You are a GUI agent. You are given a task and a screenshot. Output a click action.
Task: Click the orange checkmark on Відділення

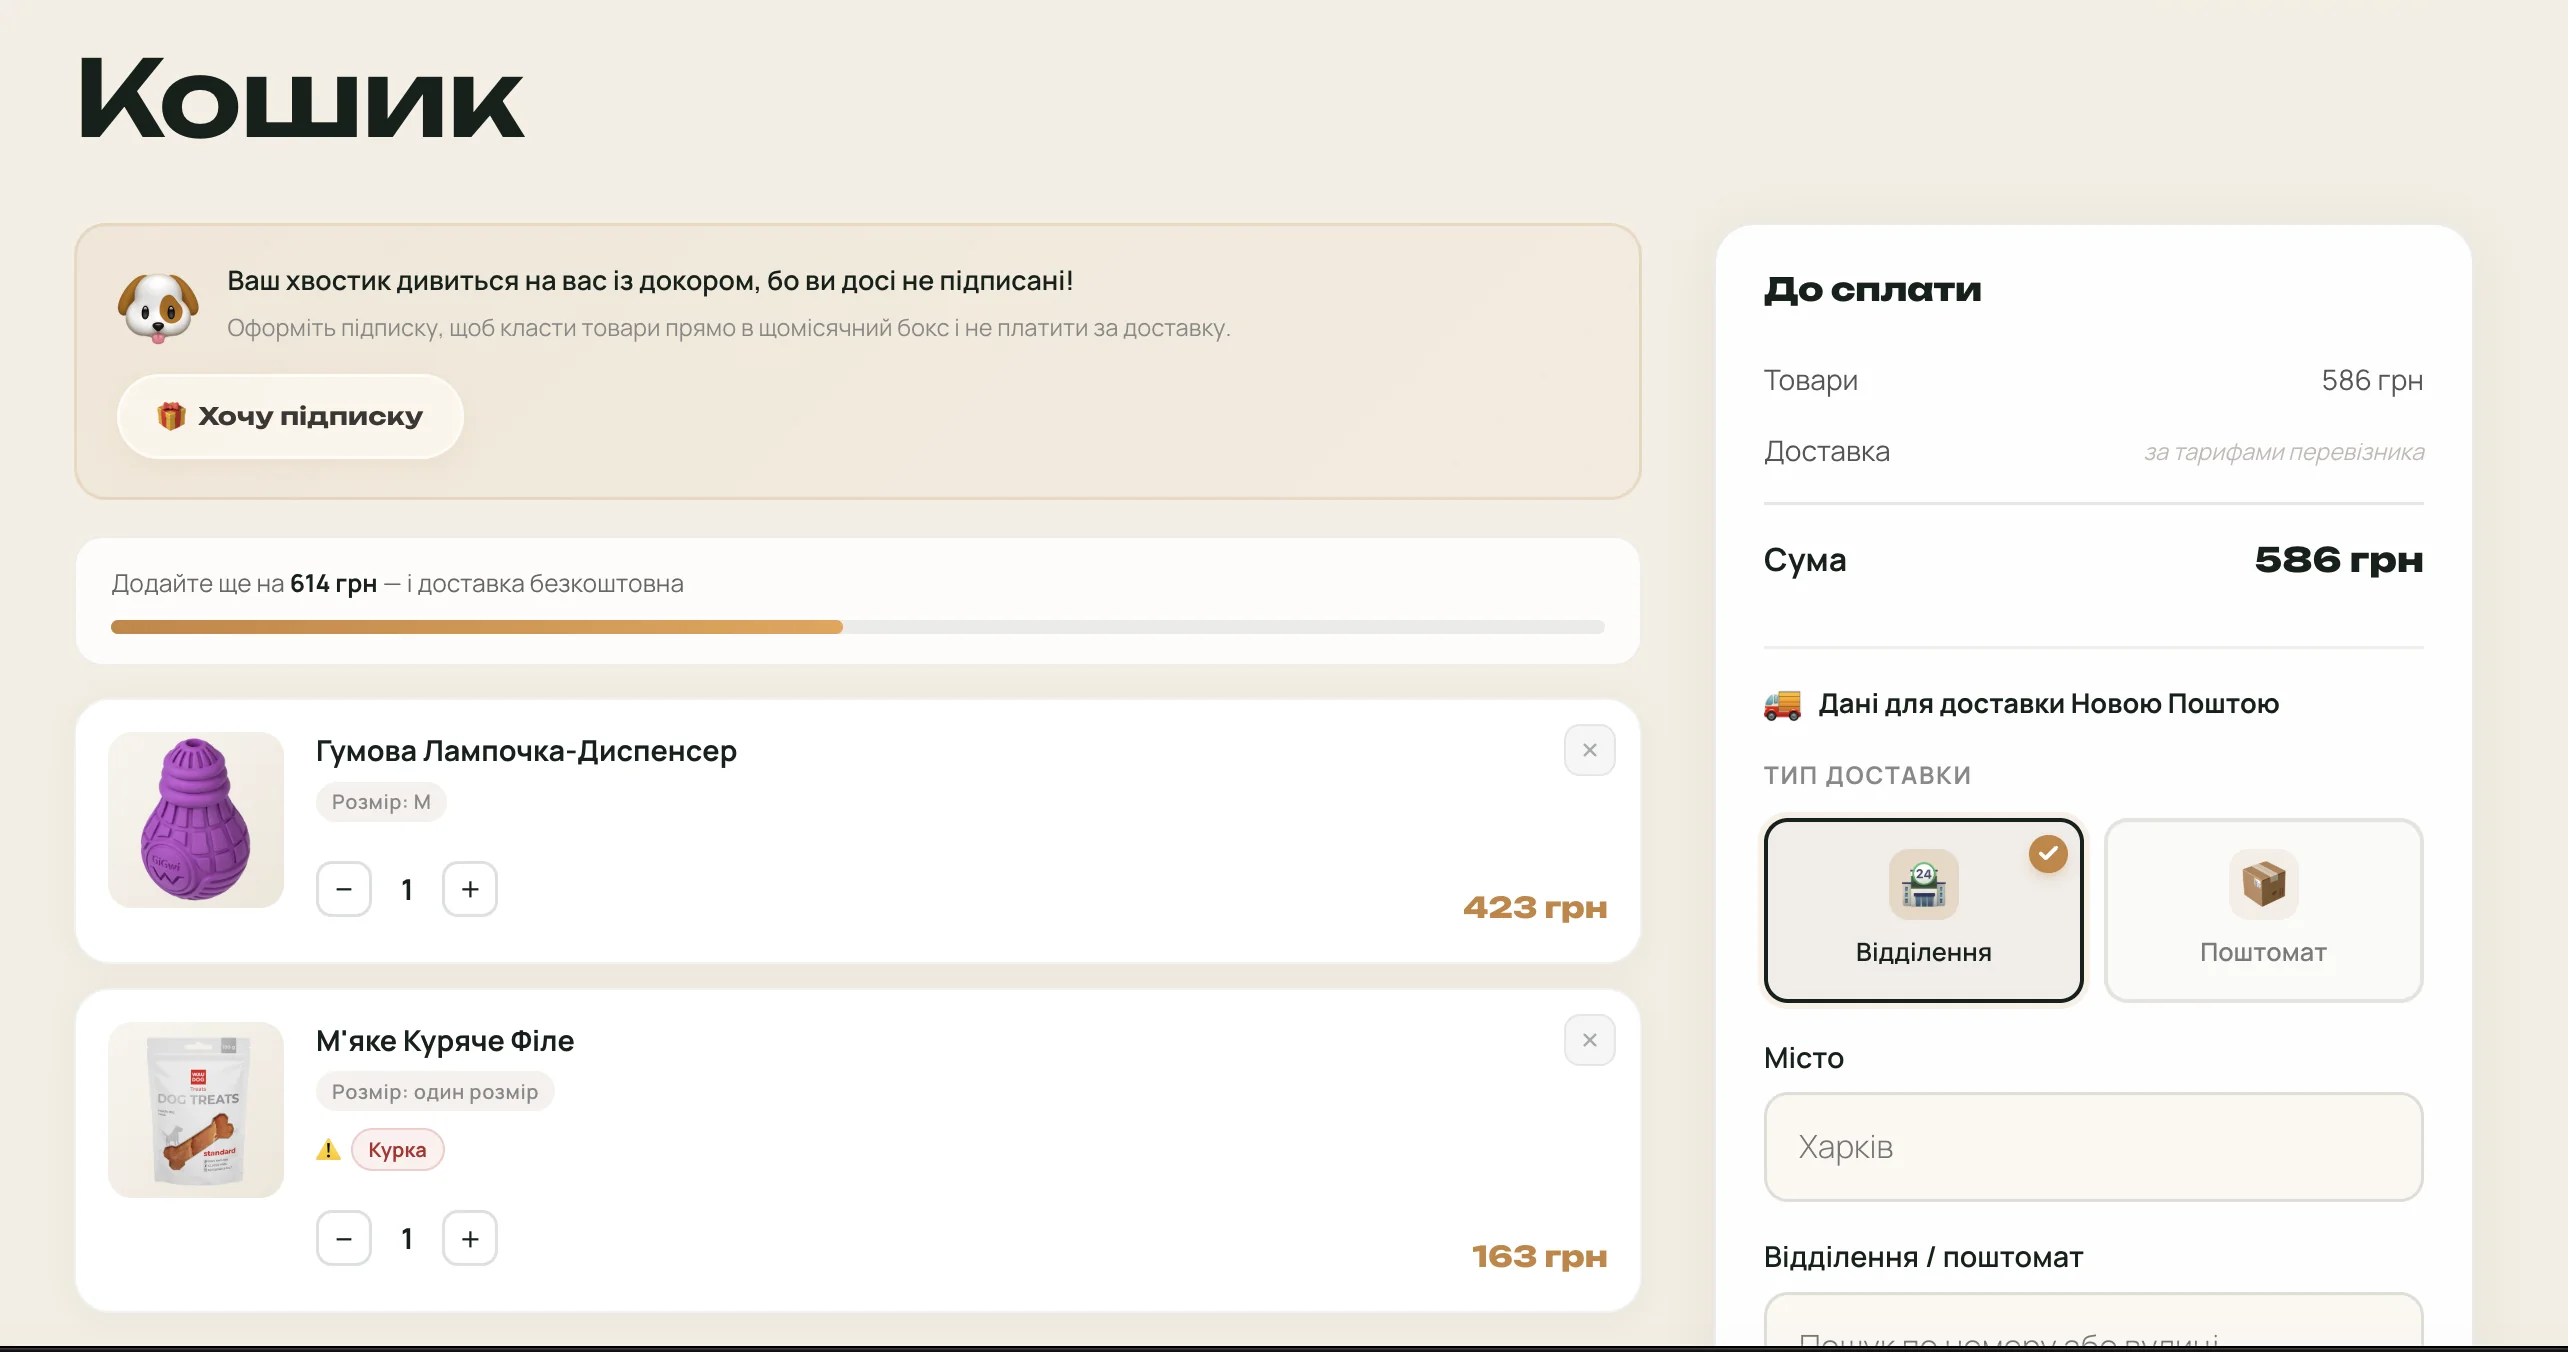[x=2048, y=853]
